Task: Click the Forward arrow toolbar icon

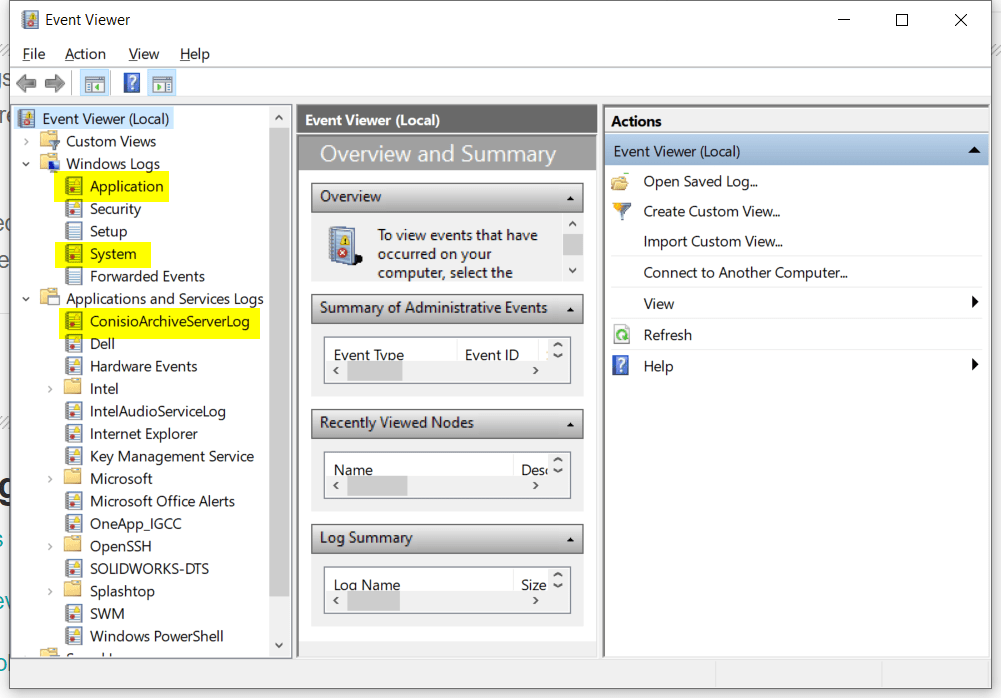Action: click(55, 83)
